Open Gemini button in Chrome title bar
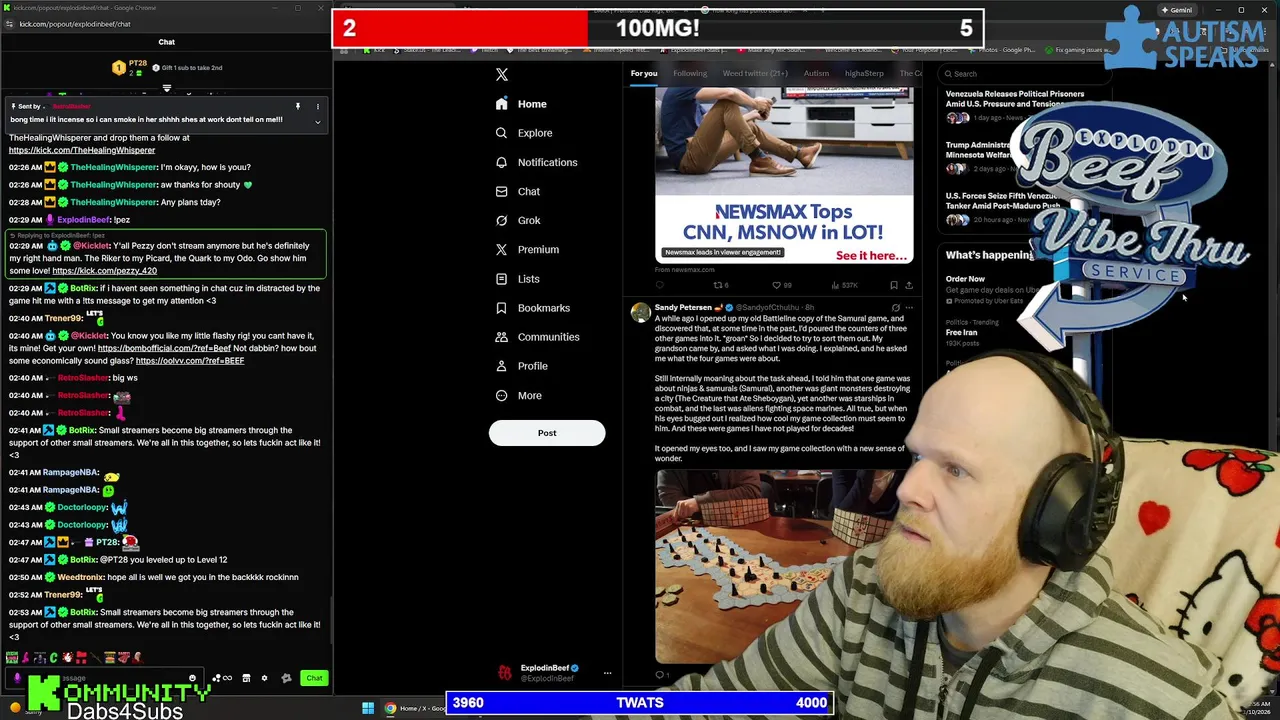 [1178, 10]
